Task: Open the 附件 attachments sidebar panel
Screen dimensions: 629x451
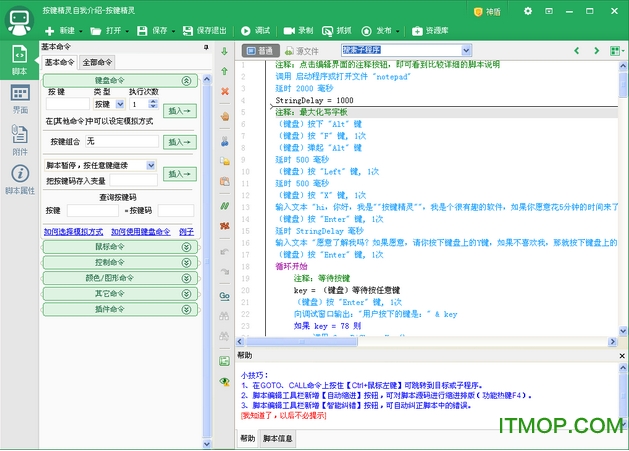Action: point(20,140)
